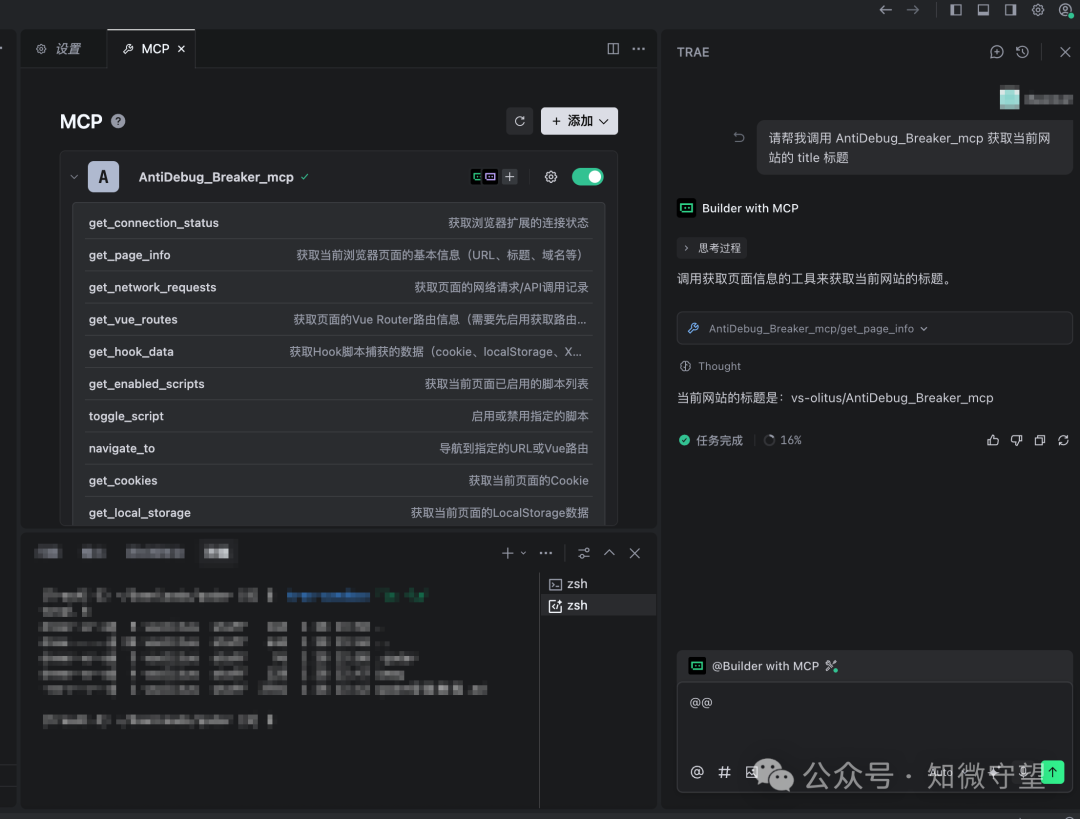Select the first zsh terminal
The image size is (1080, 819).
tap(596, 583)
